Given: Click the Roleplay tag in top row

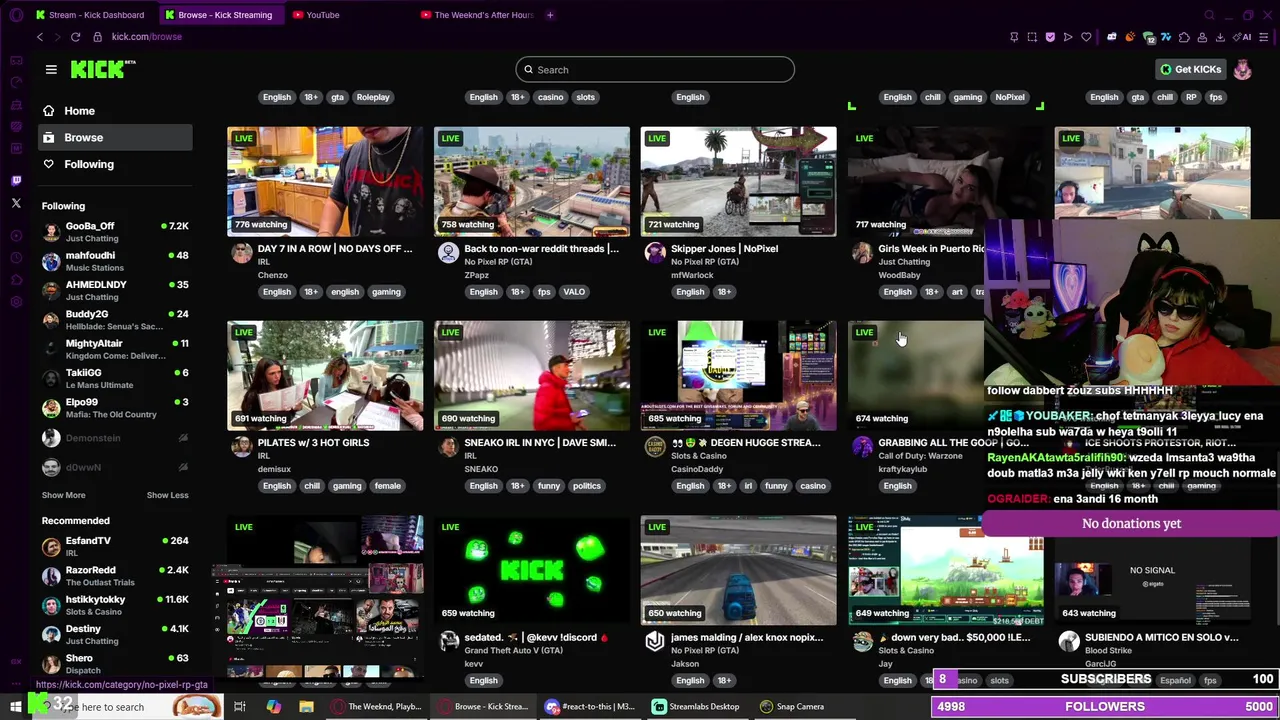Looking at the screenshot, I should pos(373,97).
